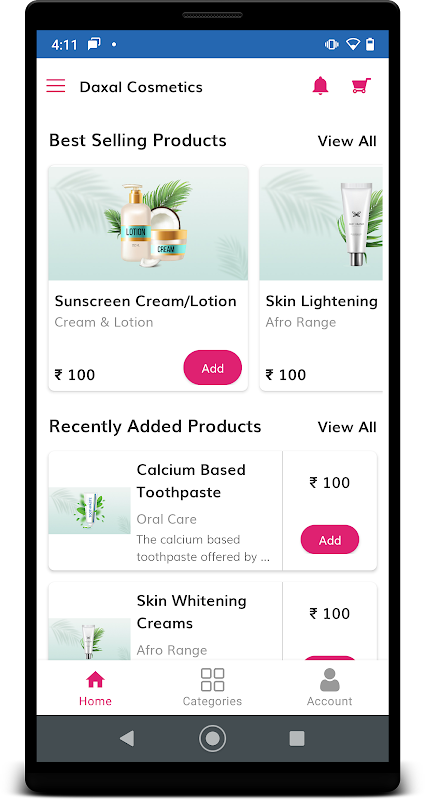Open the Categories grid icon

pos(212,680)
